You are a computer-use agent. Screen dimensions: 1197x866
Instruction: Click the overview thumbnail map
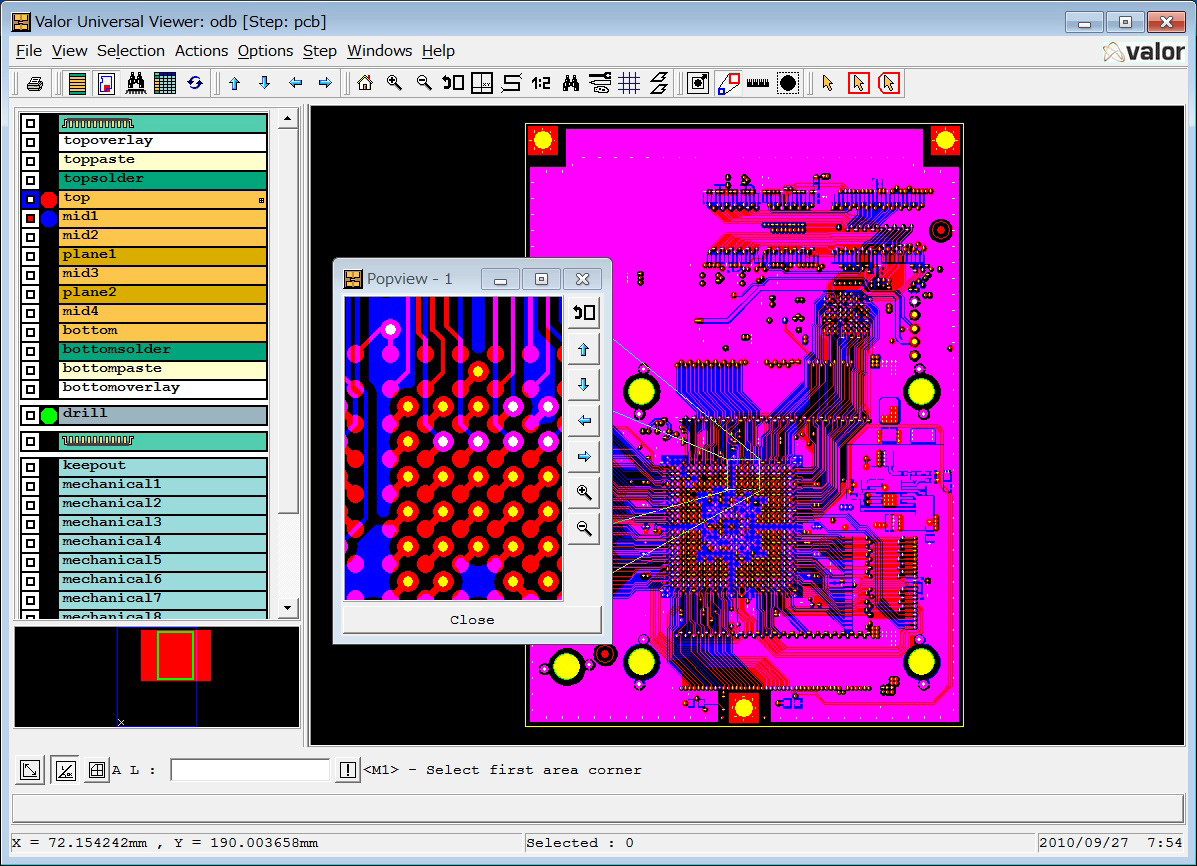coord(156,677)
